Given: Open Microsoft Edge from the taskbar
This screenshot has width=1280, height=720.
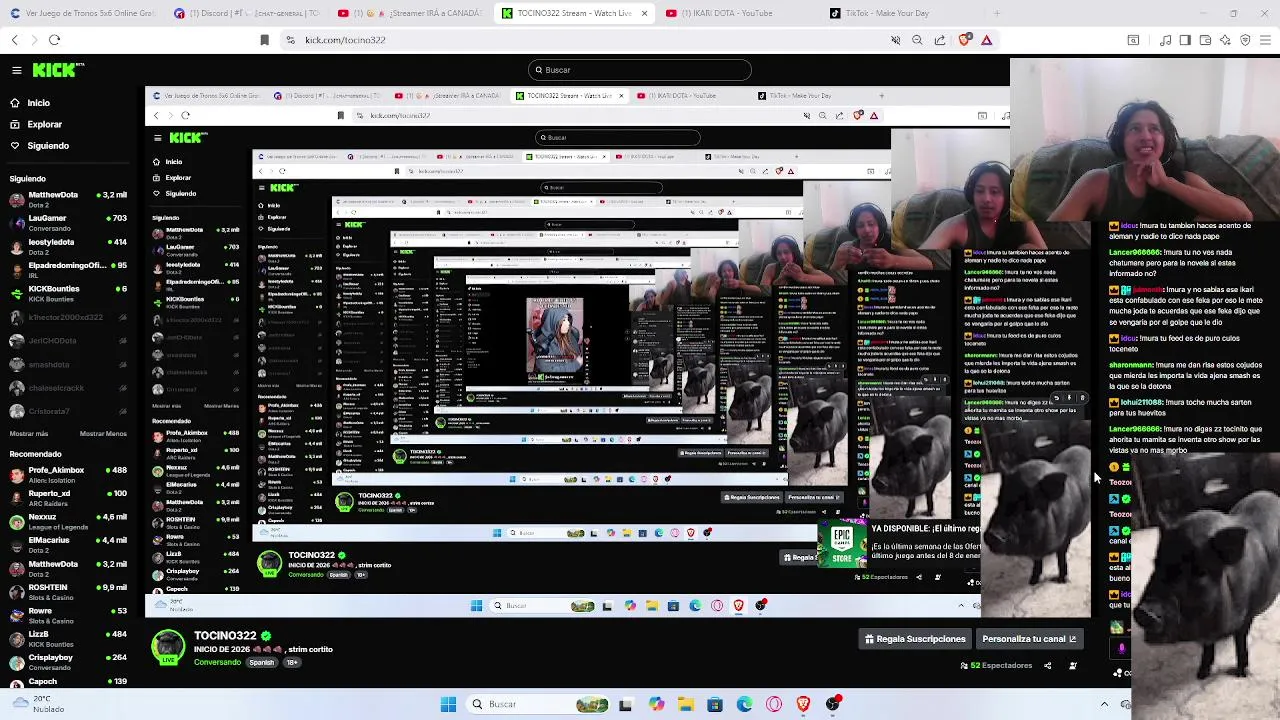Looking at the screenshot, I should coord(744,704).
